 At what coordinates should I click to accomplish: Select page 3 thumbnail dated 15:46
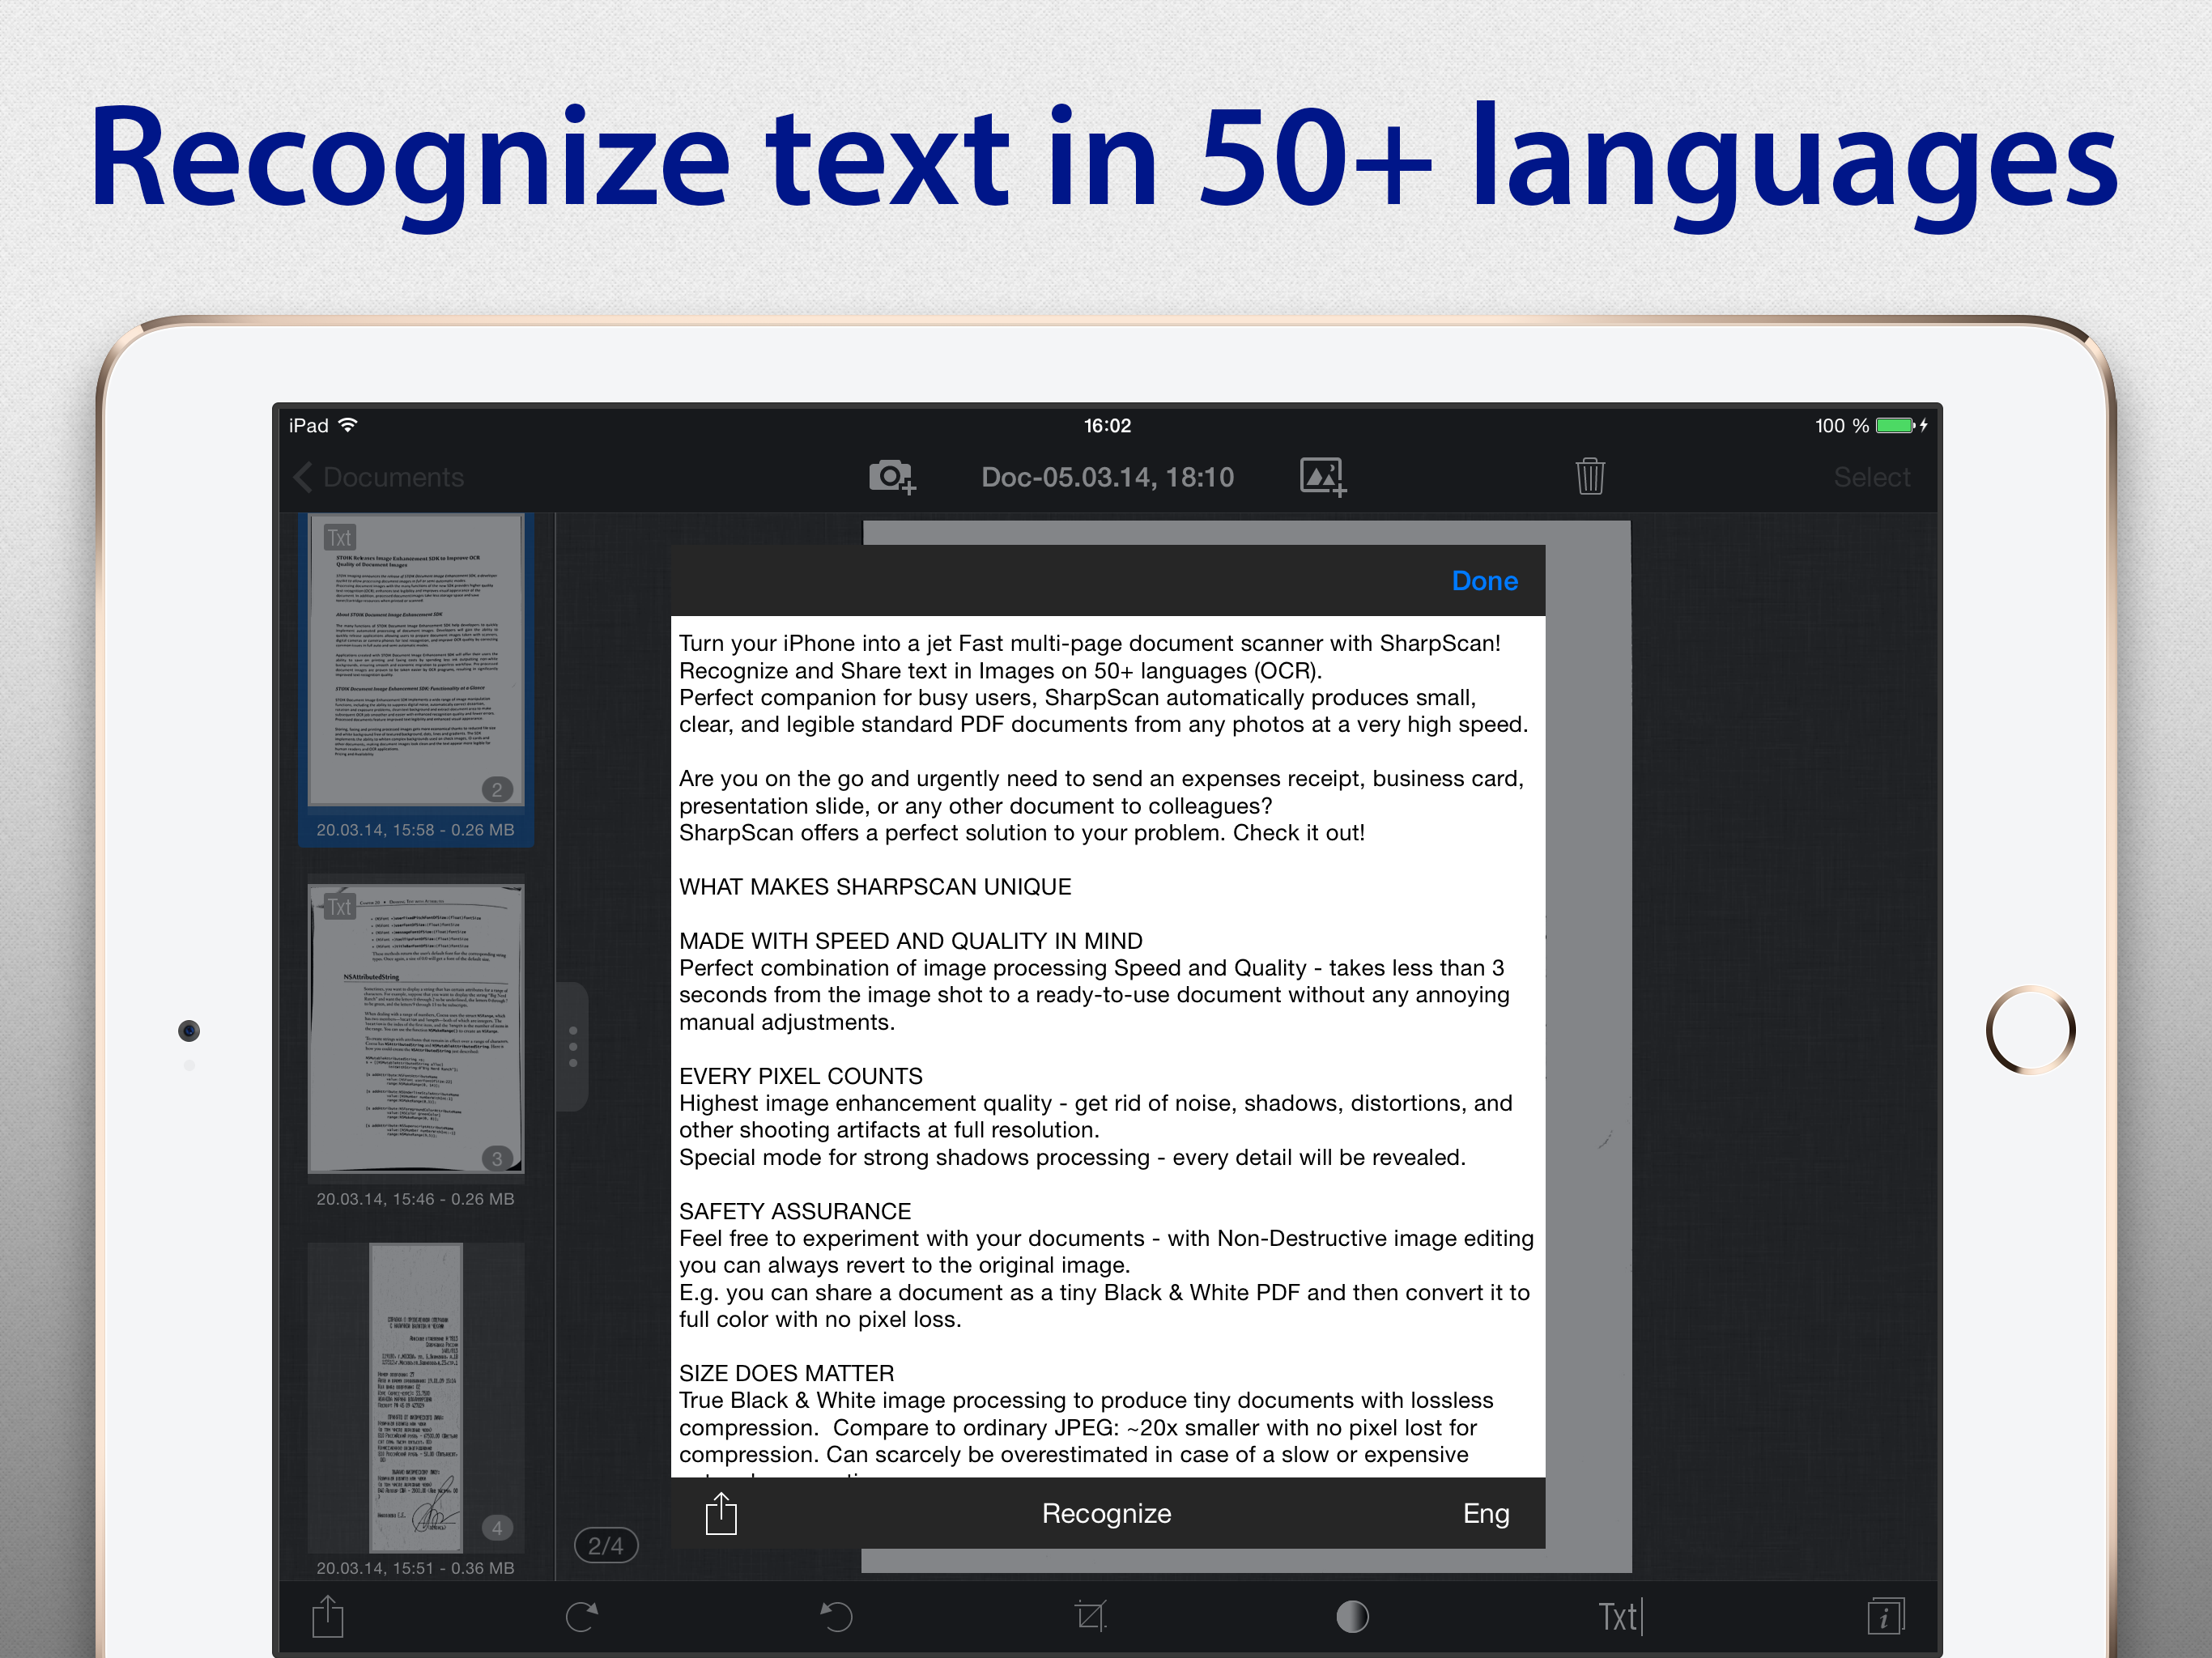(x=416, y=1030)
